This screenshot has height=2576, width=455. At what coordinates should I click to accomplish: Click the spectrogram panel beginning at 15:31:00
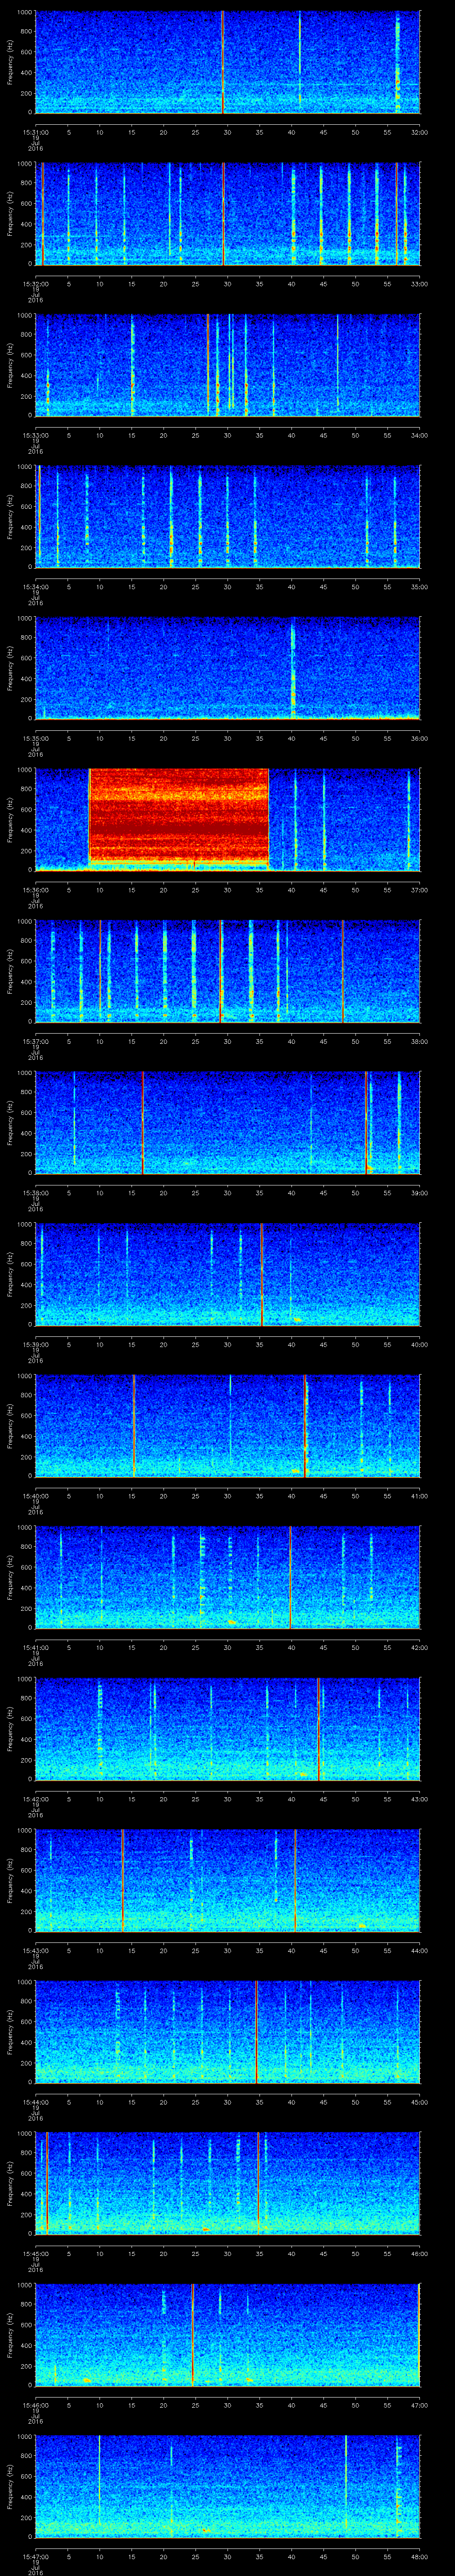228,62
